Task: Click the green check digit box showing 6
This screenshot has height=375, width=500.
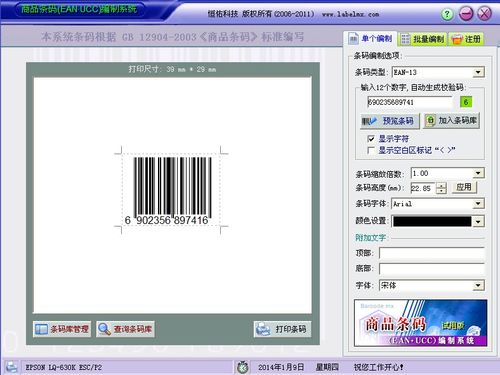Action: tap(466, 102)
